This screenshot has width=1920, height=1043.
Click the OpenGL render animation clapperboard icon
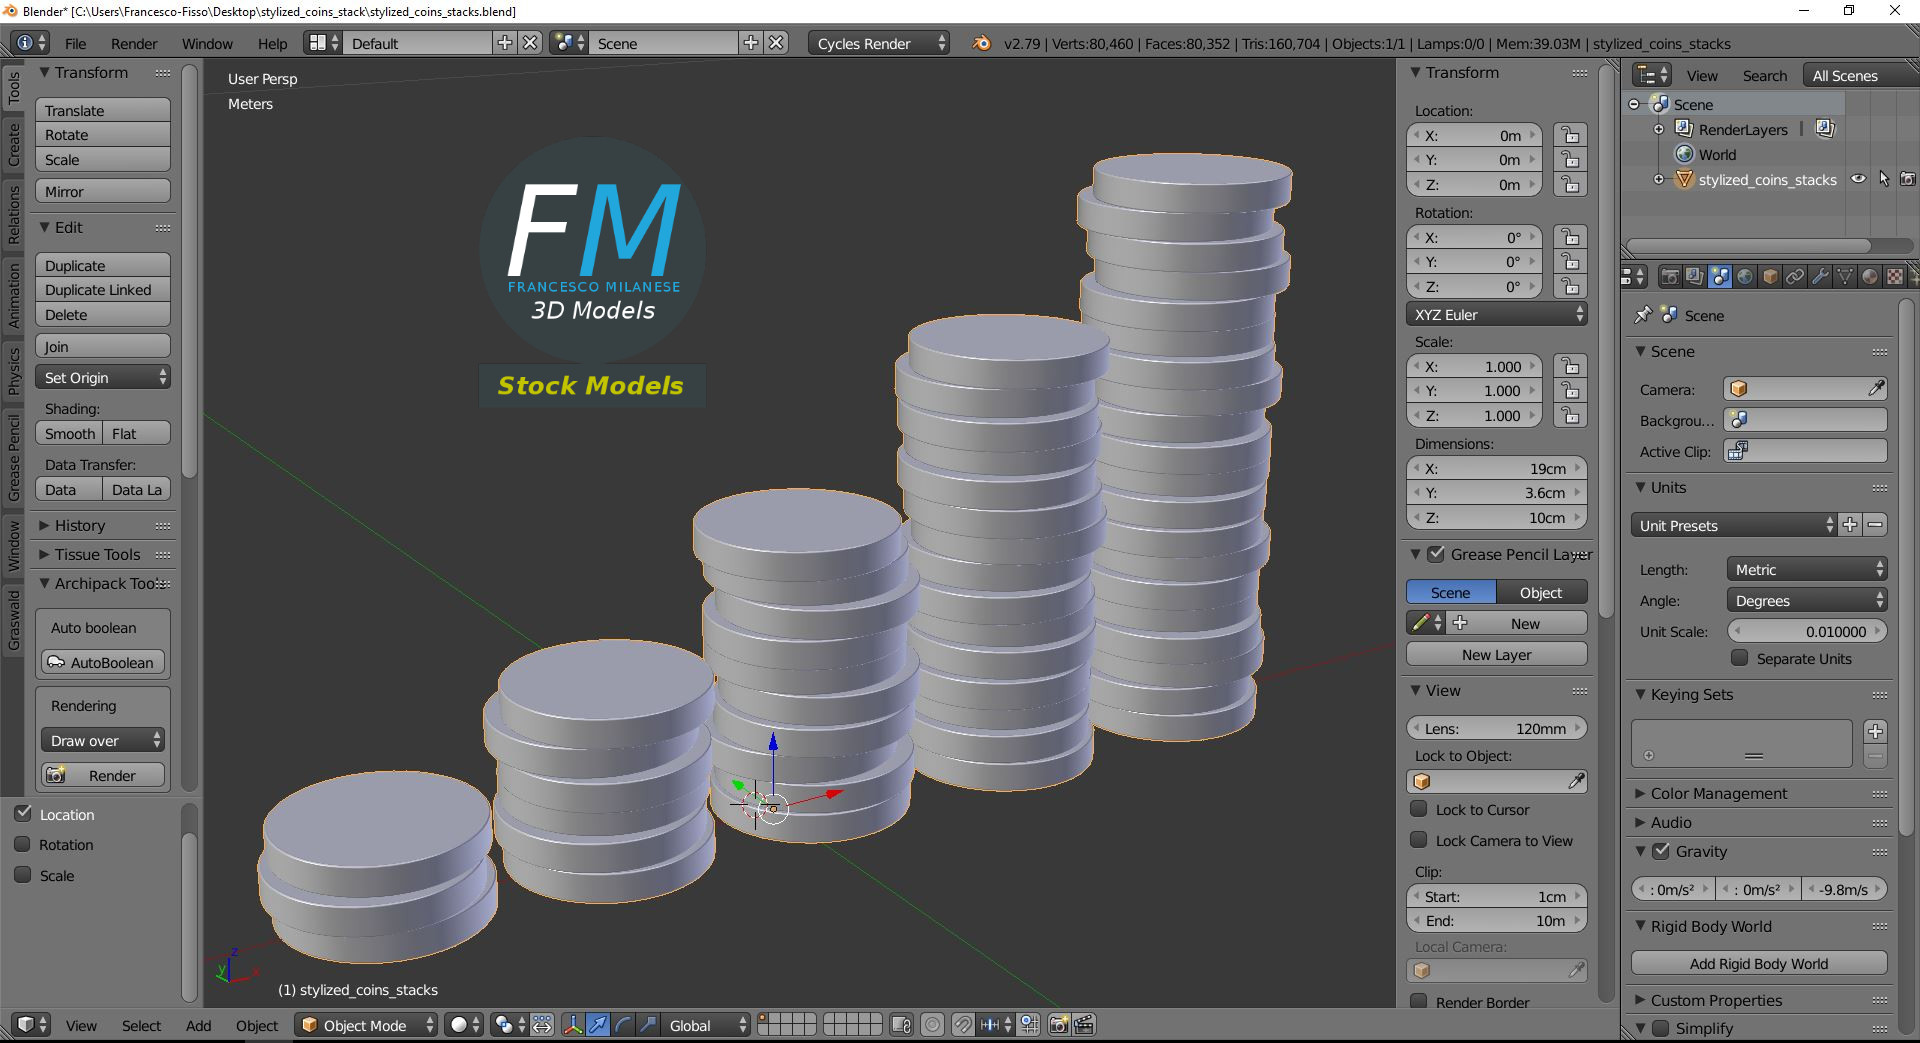1084,1025
